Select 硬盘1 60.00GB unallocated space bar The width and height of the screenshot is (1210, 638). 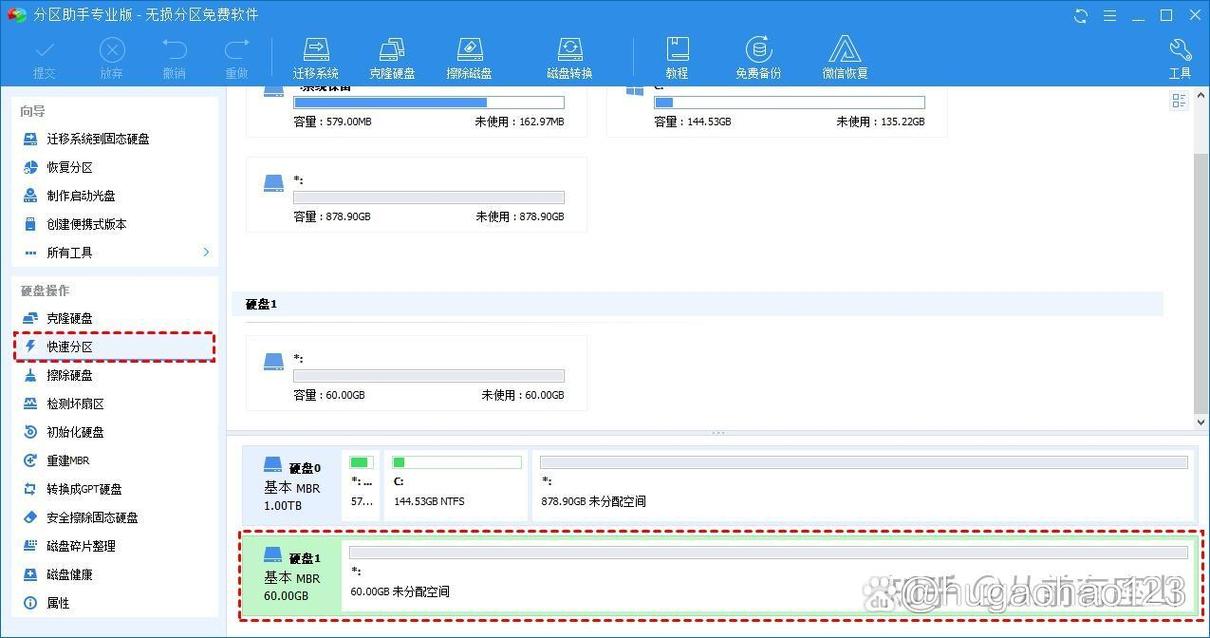point(767,575)
